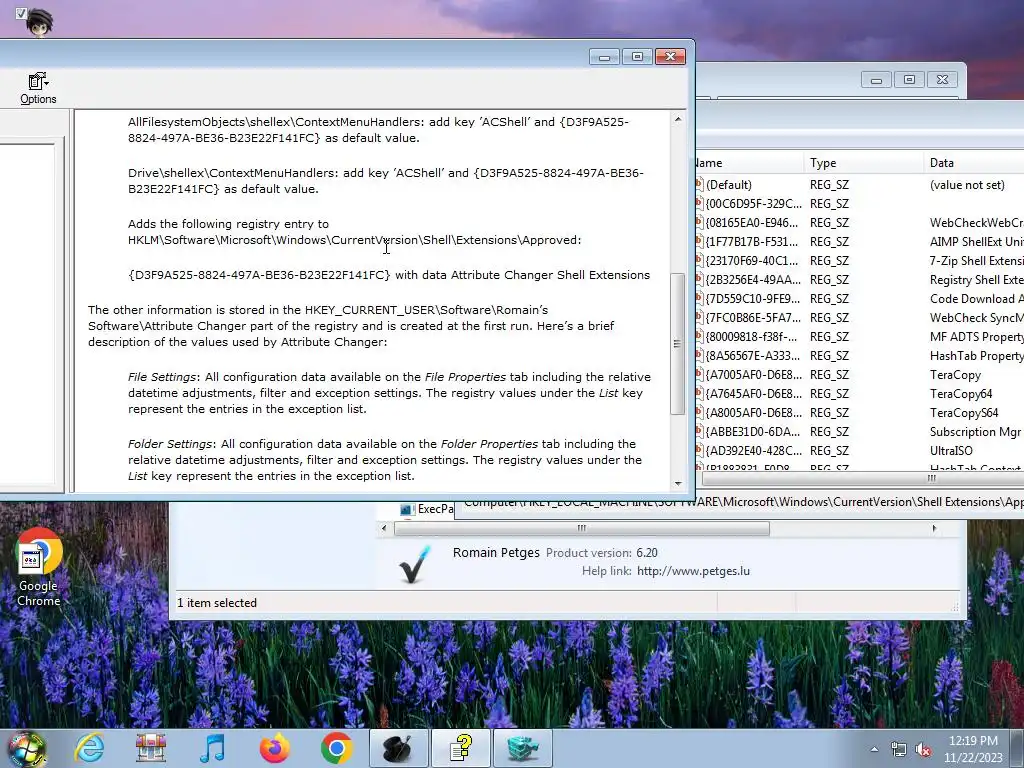The image size is (1024, 768).
Task: Click the market stall icon in the taskbar
Action: [151, 748]
